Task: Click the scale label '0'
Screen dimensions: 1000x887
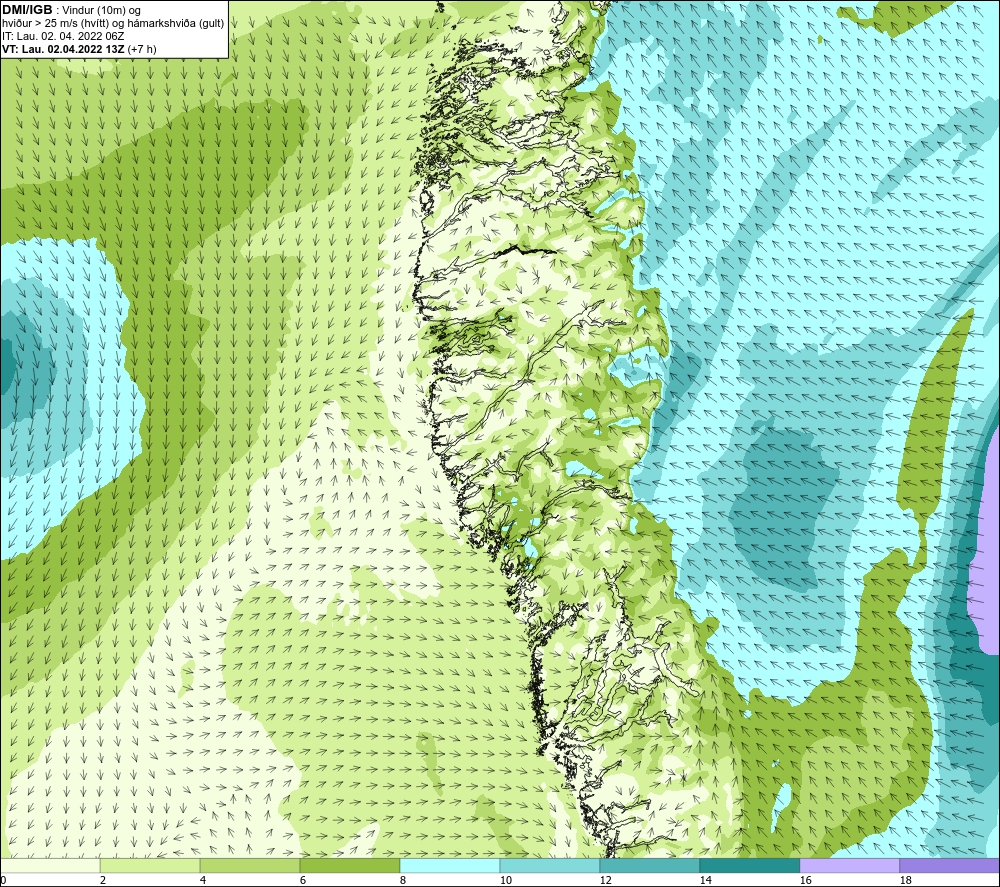Action: click(x=3, y=880)
